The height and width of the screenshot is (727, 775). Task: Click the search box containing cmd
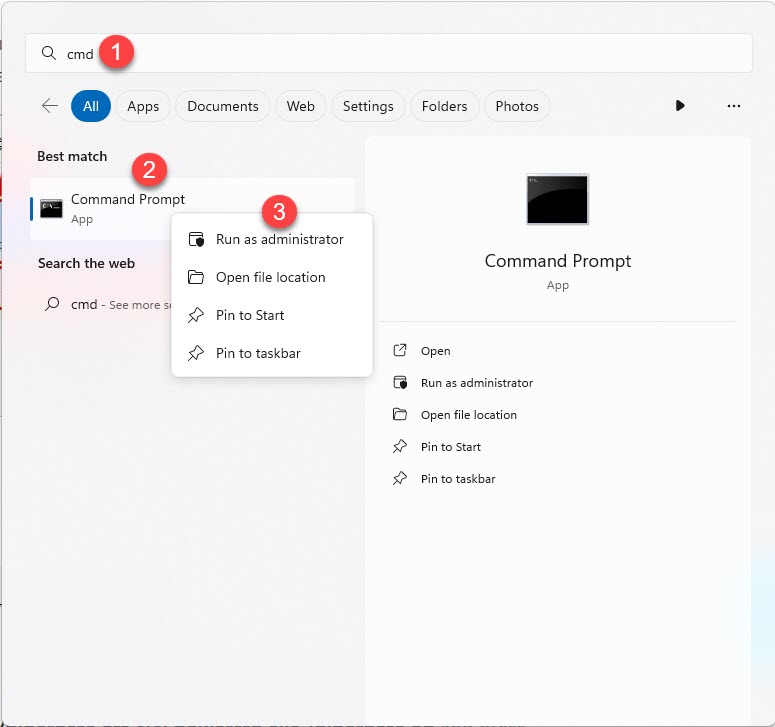click(x=400, y=53)
